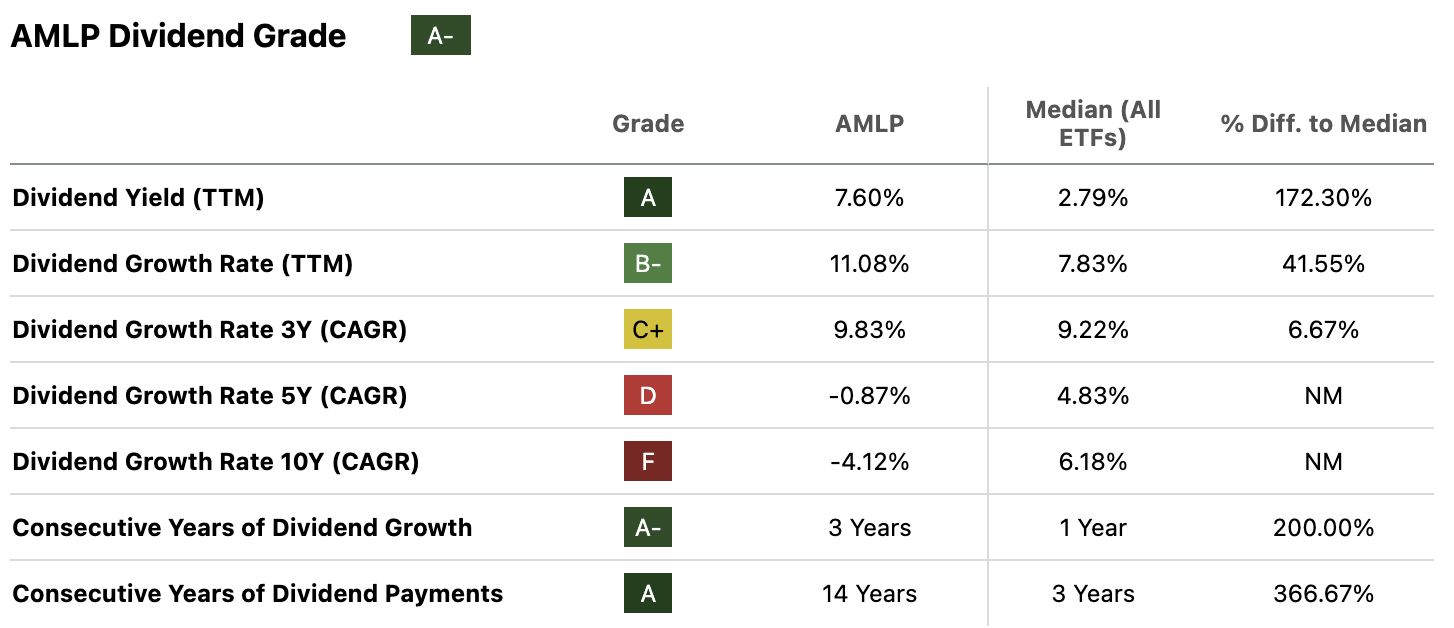Click the % Diff. to Median column header
This screenshot has width=1454, height=628.
(x=1323, y=124)
